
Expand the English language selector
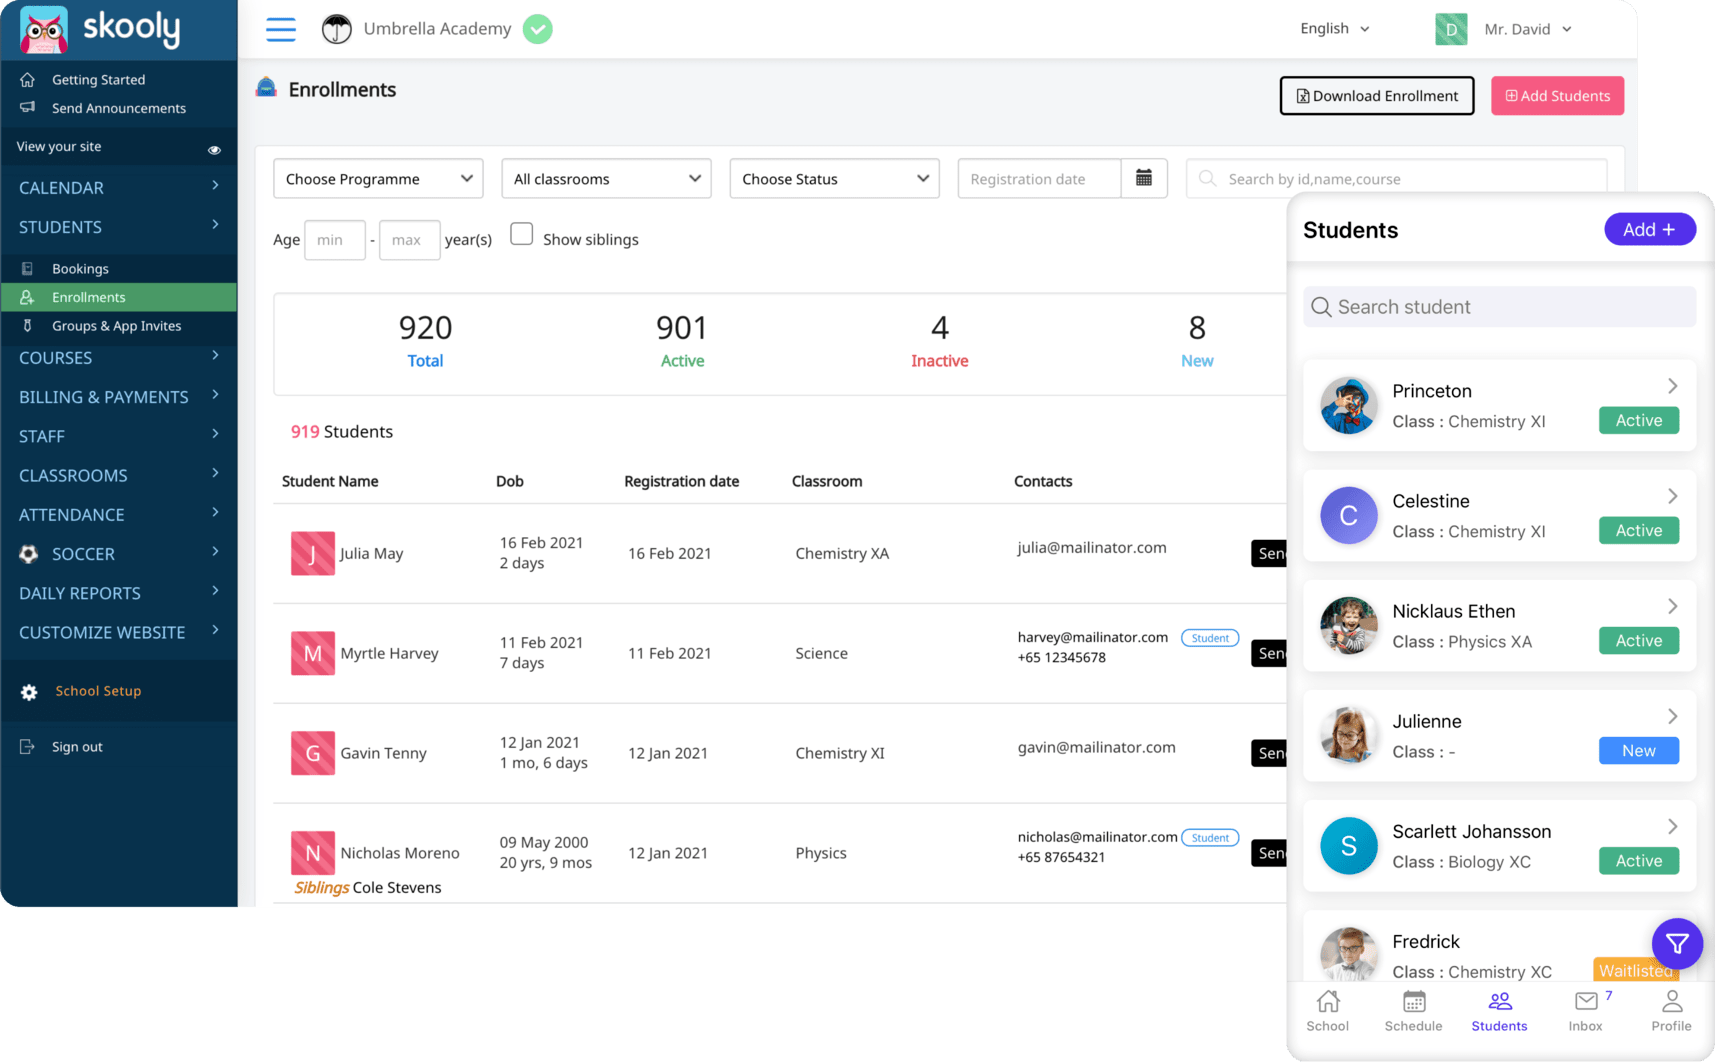click(x=1334, y=28)
